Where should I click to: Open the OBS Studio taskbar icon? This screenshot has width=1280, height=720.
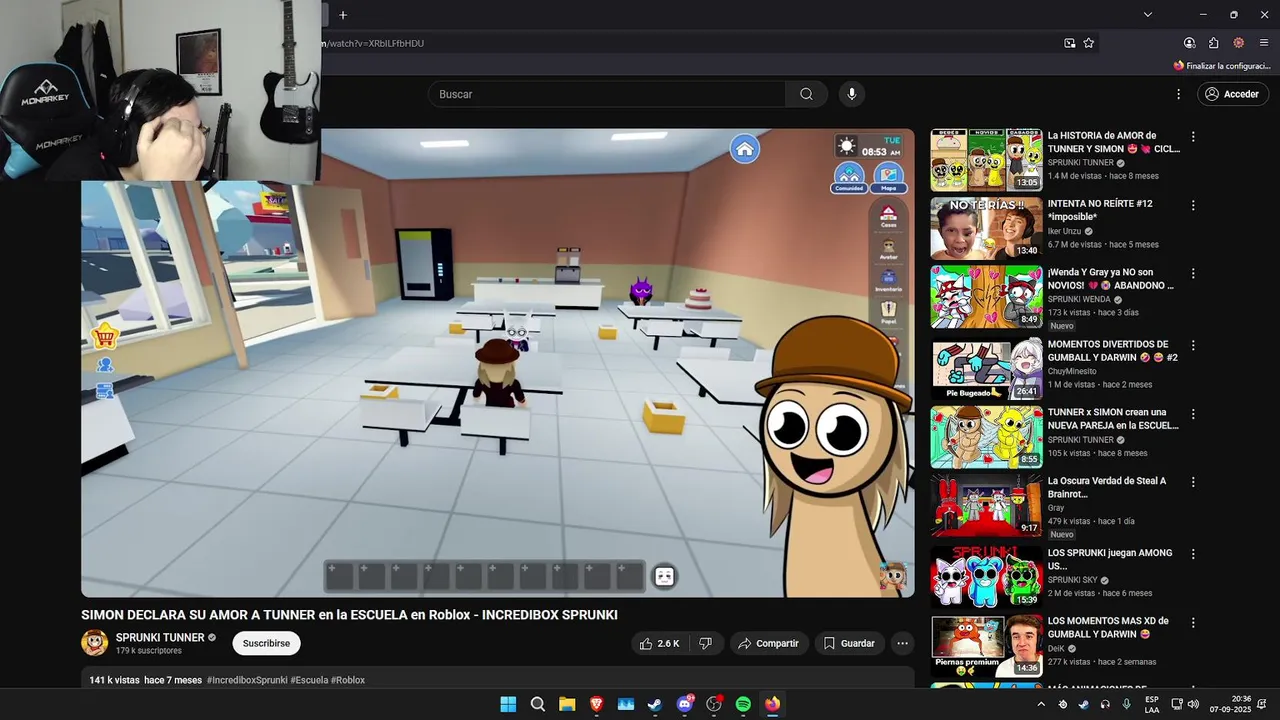coord(714,704)
